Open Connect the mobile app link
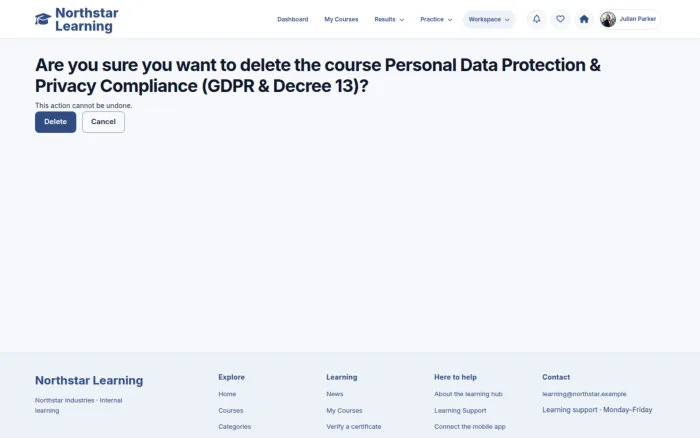Screen dimensions: 700x438 (470, 426)
